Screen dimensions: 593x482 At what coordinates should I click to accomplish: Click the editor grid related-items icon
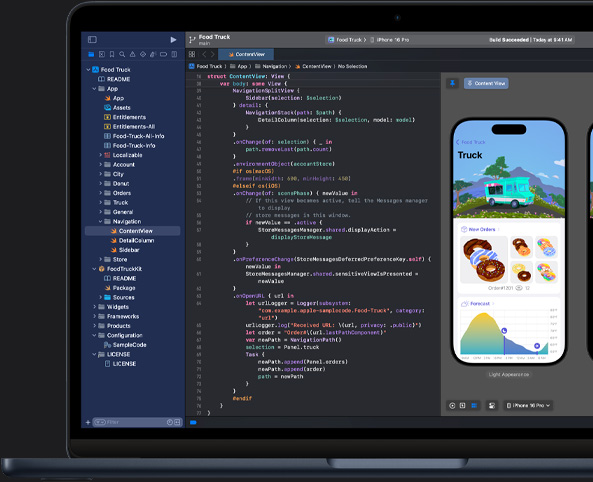pyautogui.click(x=192, y=54)
